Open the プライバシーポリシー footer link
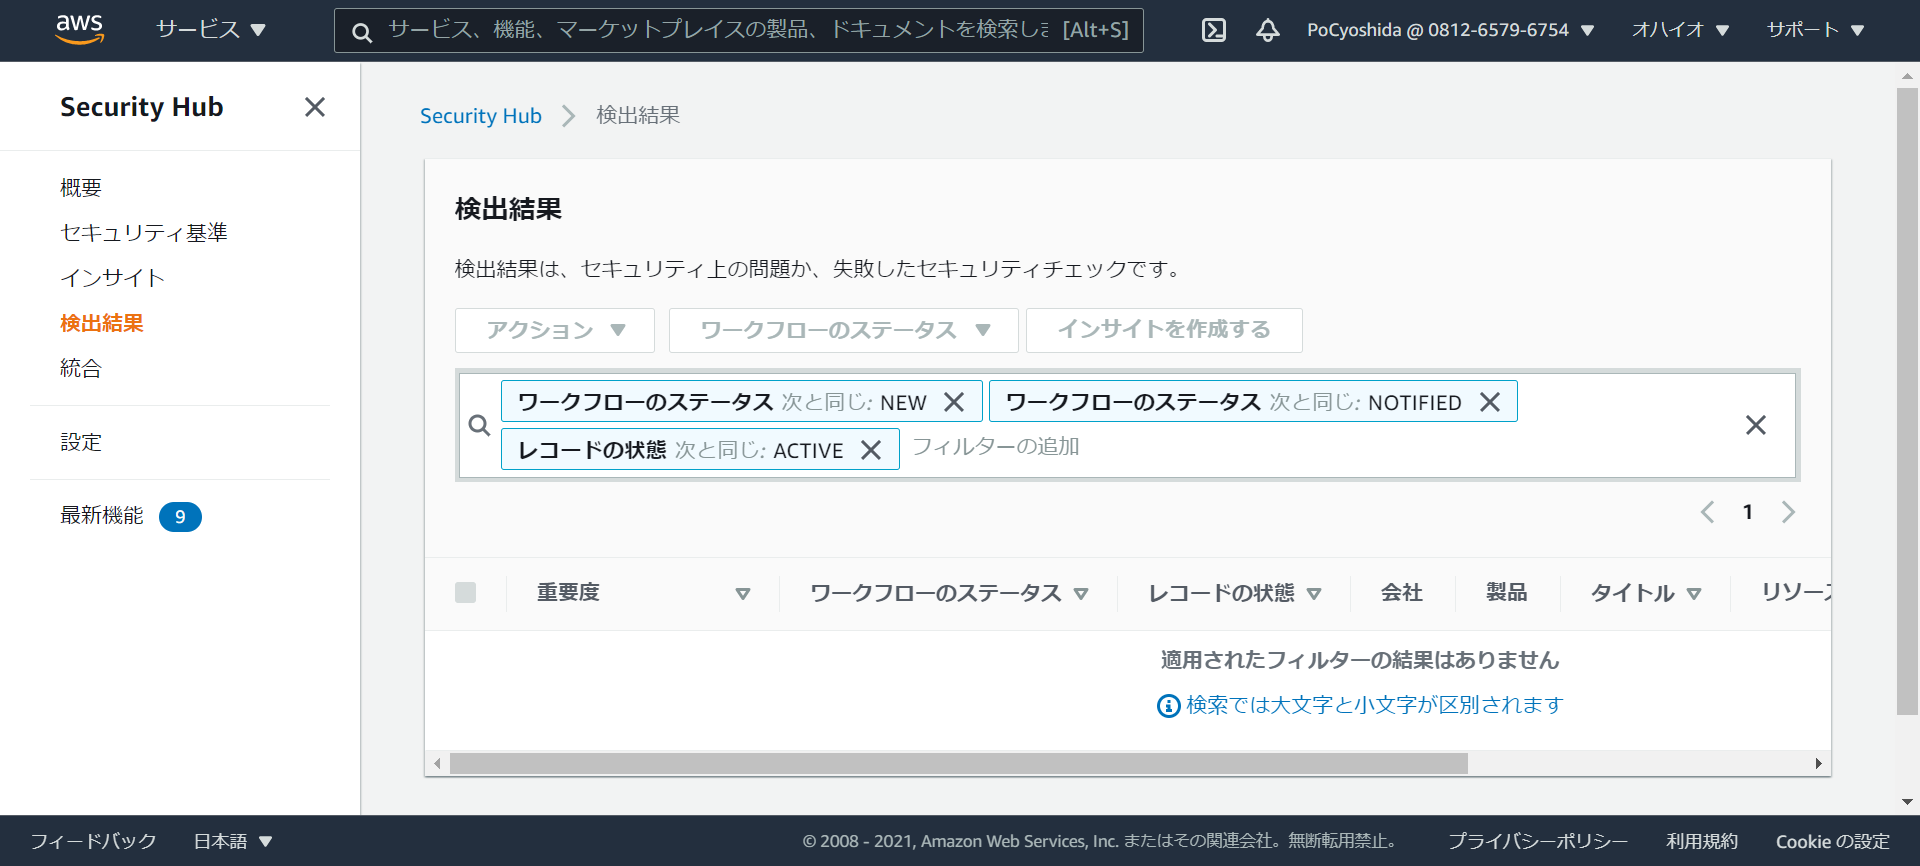Viewport: 1920px width, 866px height. tap(1538, 842)
